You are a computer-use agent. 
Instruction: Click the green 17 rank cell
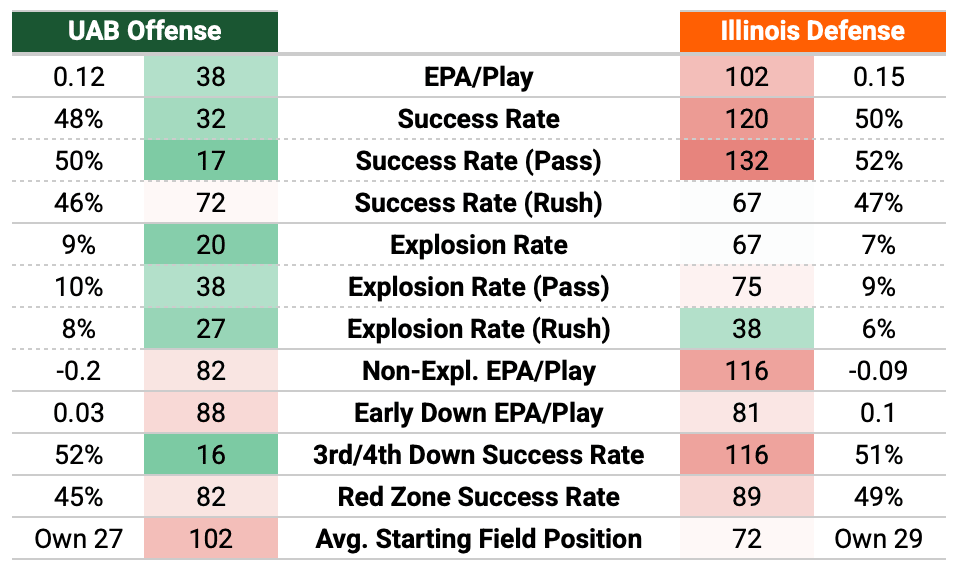[211, 161]
